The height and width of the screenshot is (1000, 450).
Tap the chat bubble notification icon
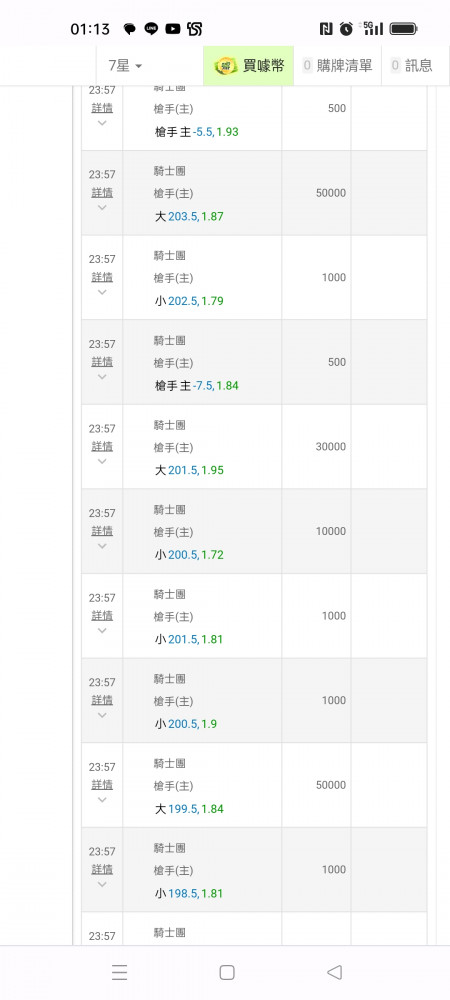click(130, 29)
